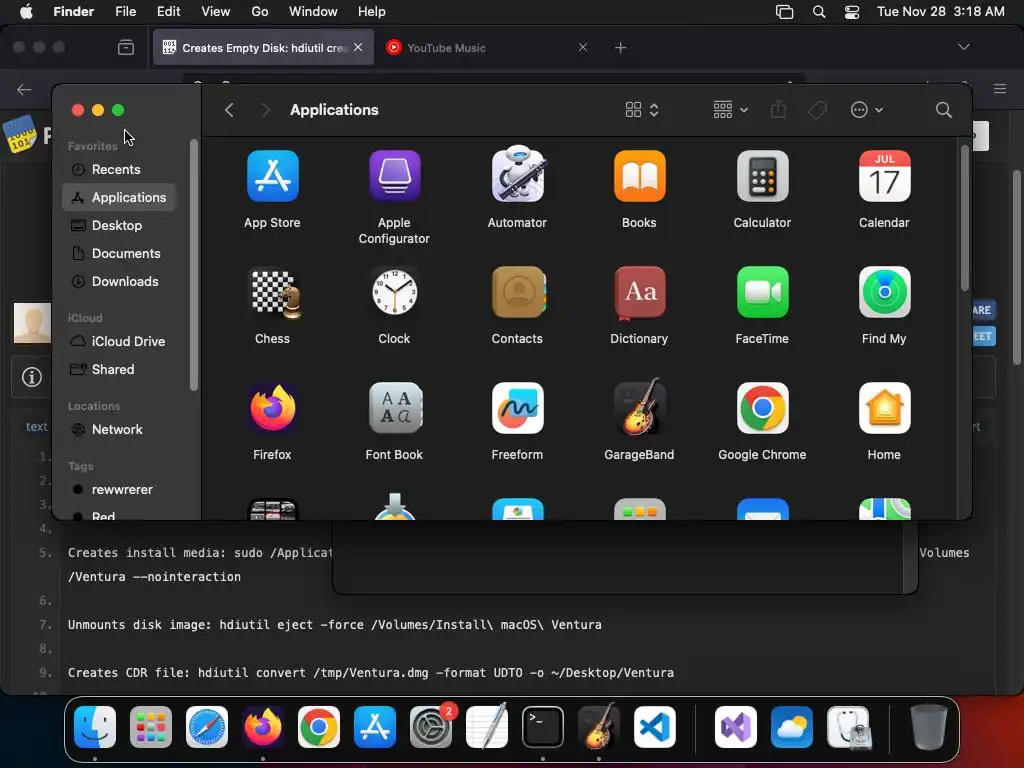Select the Freeform app icon

[x=517, y=408]
